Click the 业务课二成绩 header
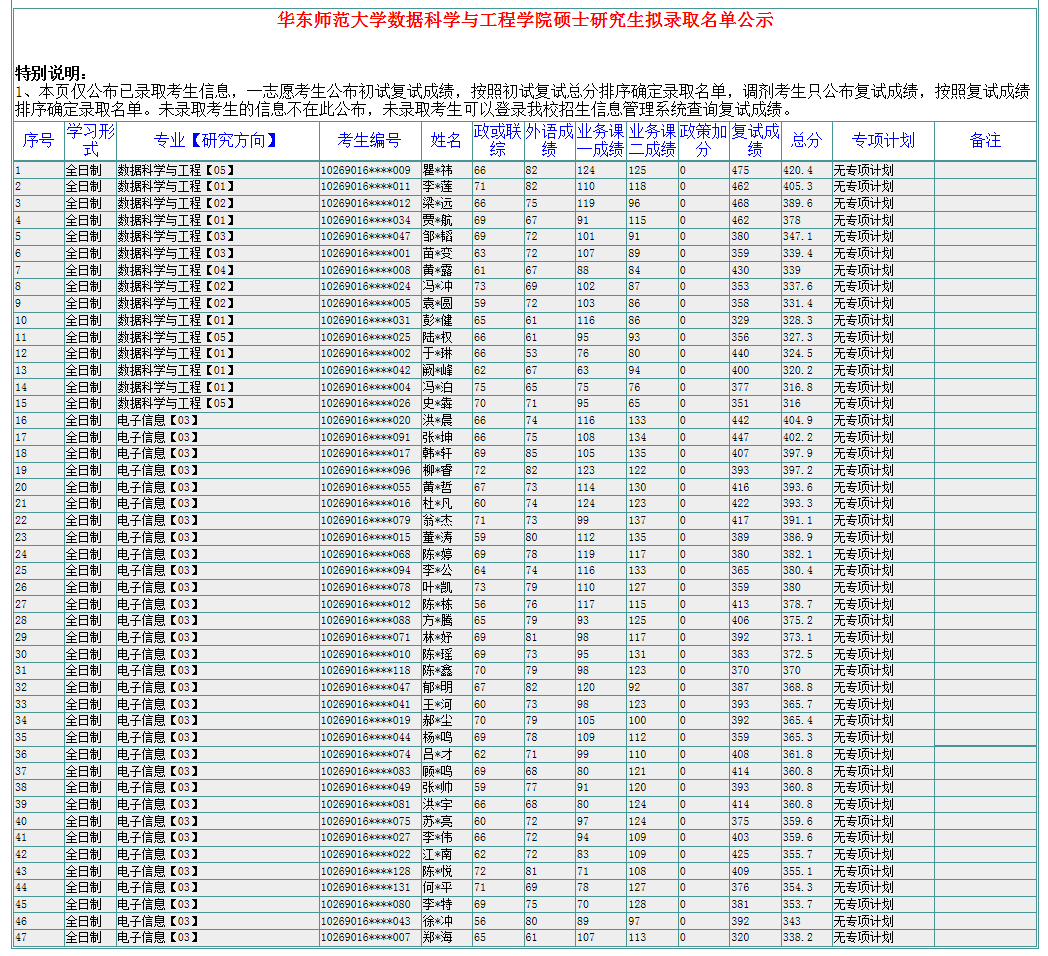The image size is (1048, 956). point(652,141)
